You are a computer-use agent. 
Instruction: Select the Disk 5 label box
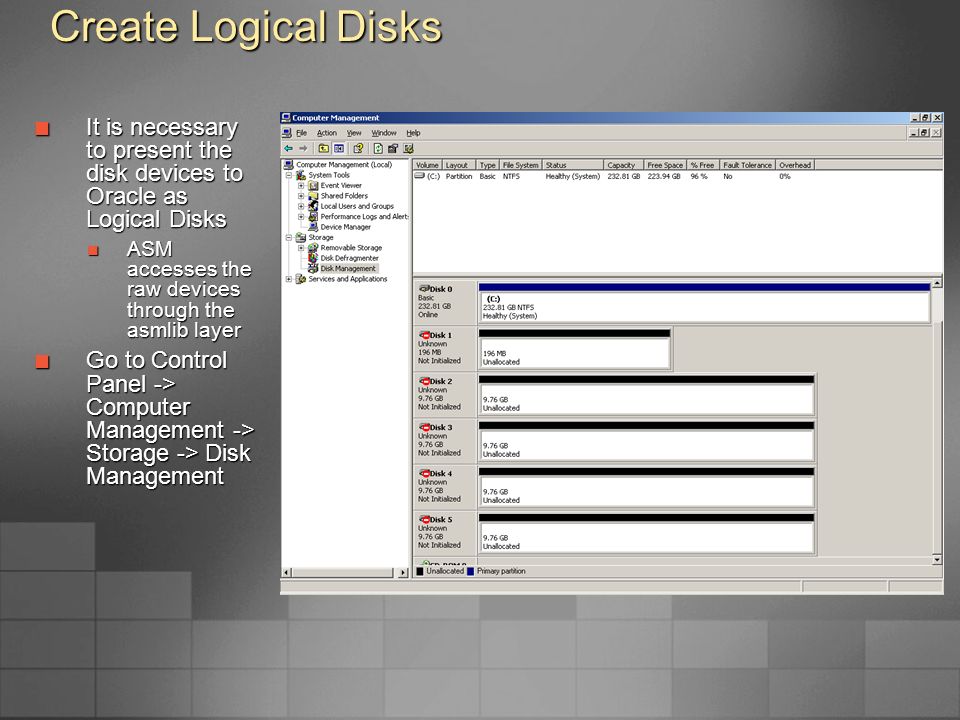tap(444, 533)
